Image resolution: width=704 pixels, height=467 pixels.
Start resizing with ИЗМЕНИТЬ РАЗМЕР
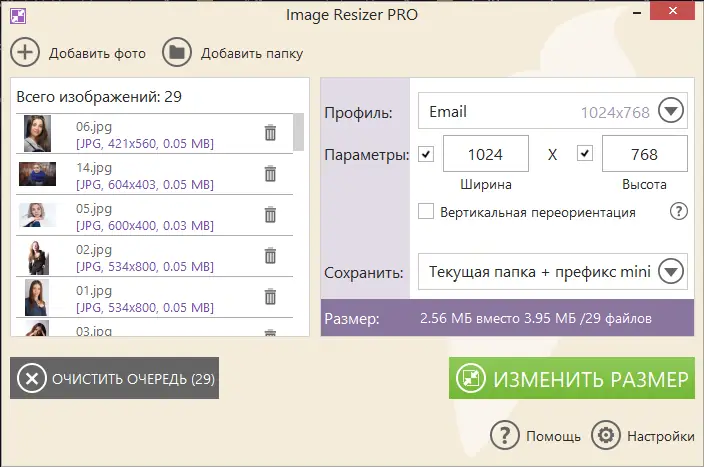click(x=573, y=379)
